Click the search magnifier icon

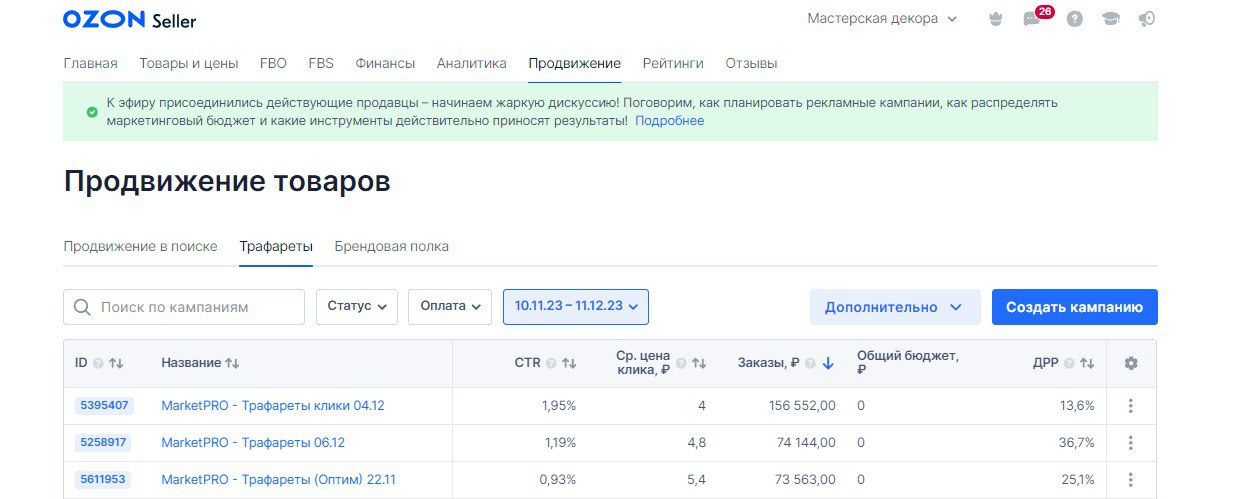82,307
